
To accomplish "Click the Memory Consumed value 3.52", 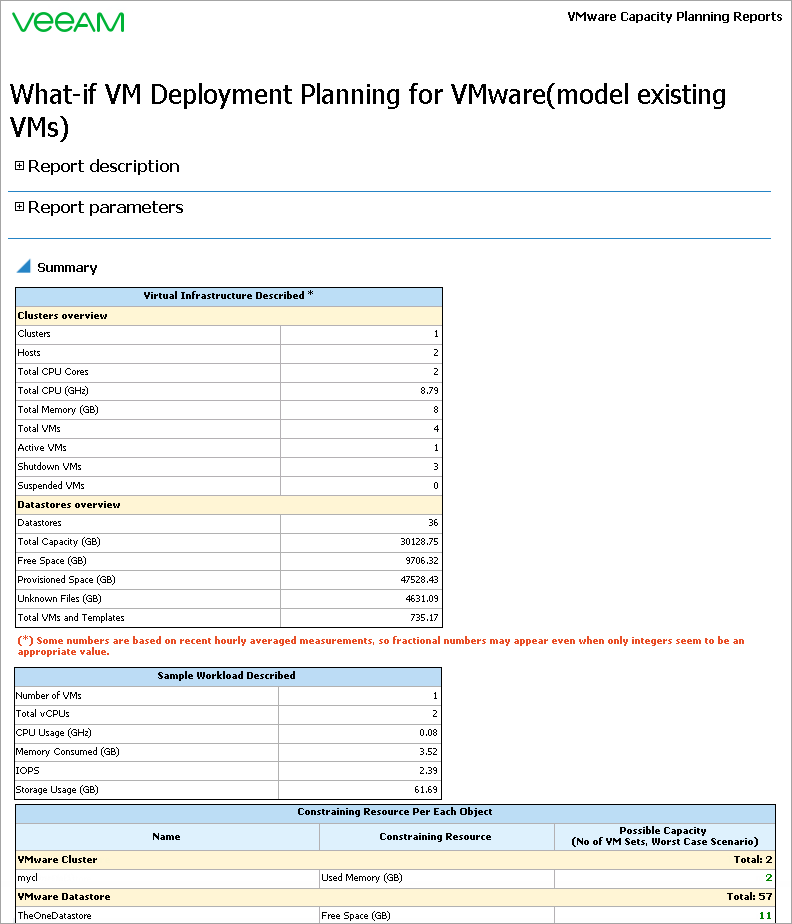I will tap(428, 751).
